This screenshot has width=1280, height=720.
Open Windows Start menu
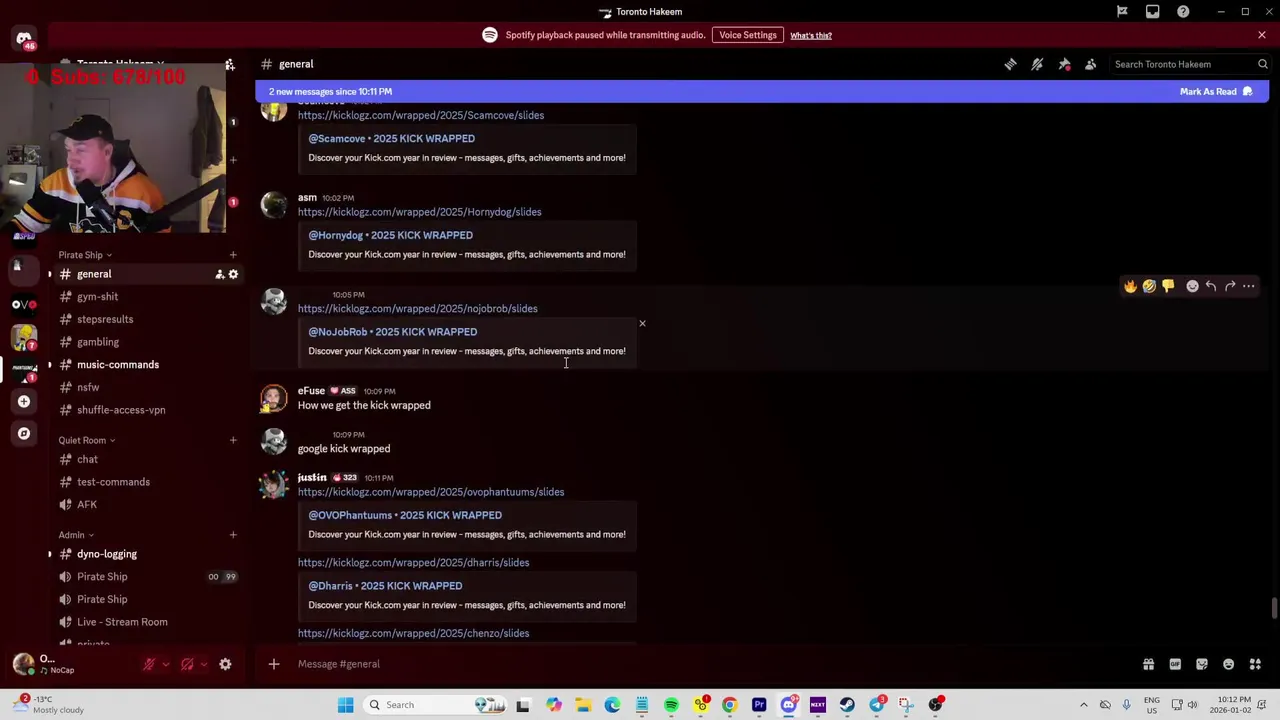coord(345,705)
